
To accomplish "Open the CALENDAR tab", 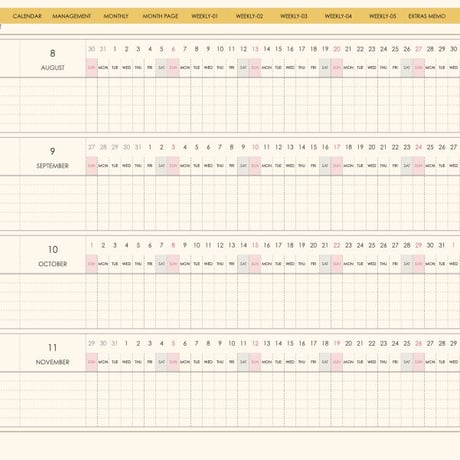I will click(27, 16).
